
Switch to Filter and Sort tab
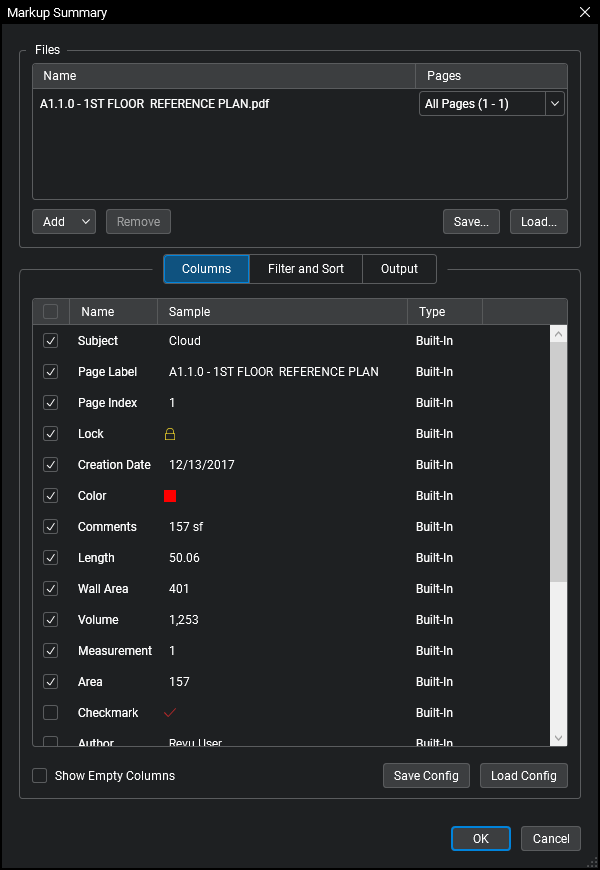point(306,269)
